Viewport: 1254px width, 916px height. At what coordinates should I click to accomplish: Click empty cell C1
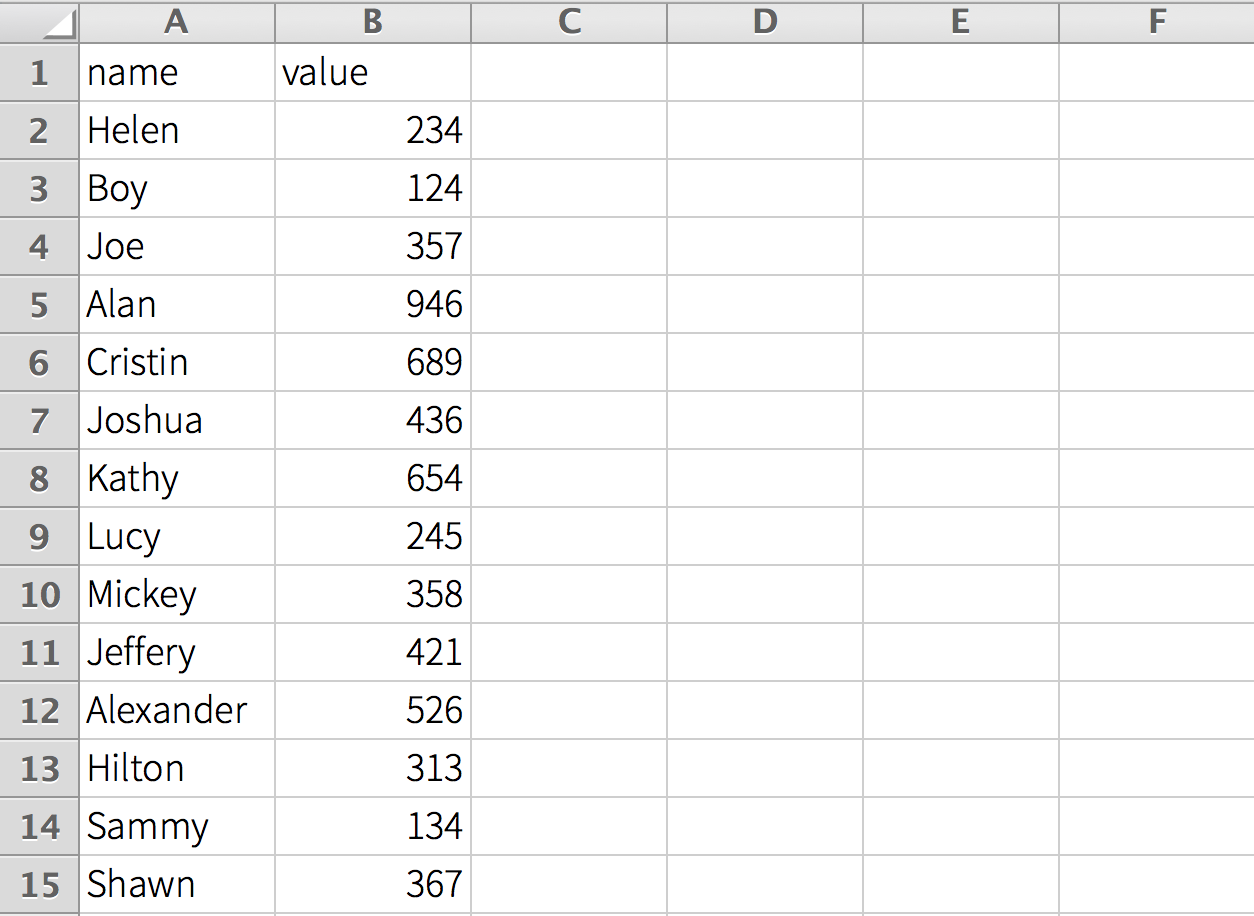click(569, 72)
